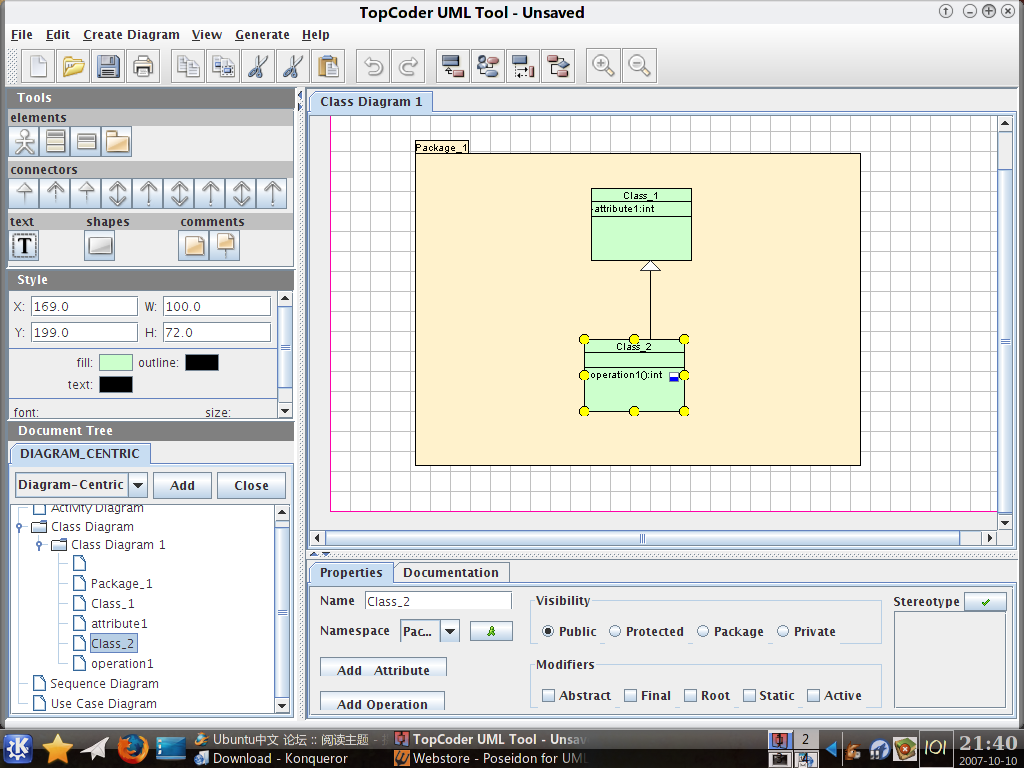Screen dimensions: 1024x768
Task: Open the Help menu
Action: point(315,35)
